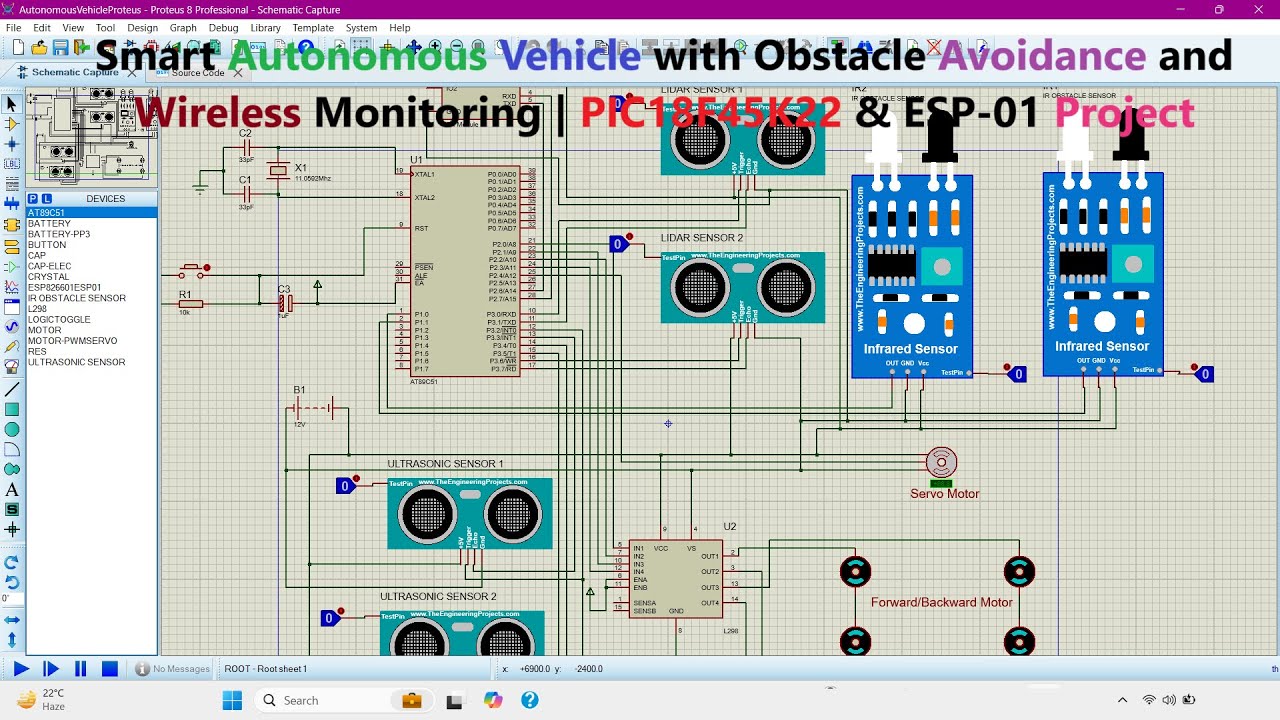Click the Open Project folder icon
The width and height of the screenshot is (1280, 720).
(39, 47)
